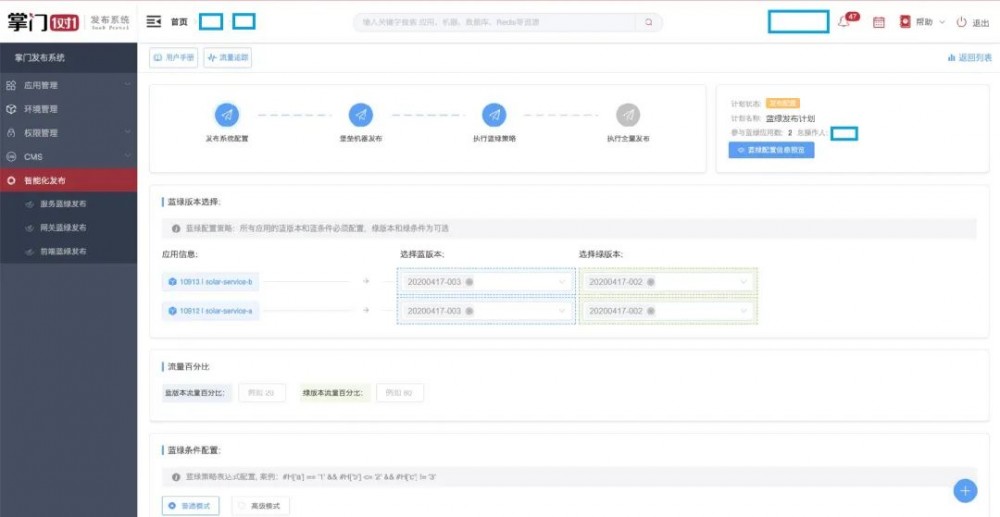
Task: Open green version dropdown for solar-service-a
Action: pos(744,311)
